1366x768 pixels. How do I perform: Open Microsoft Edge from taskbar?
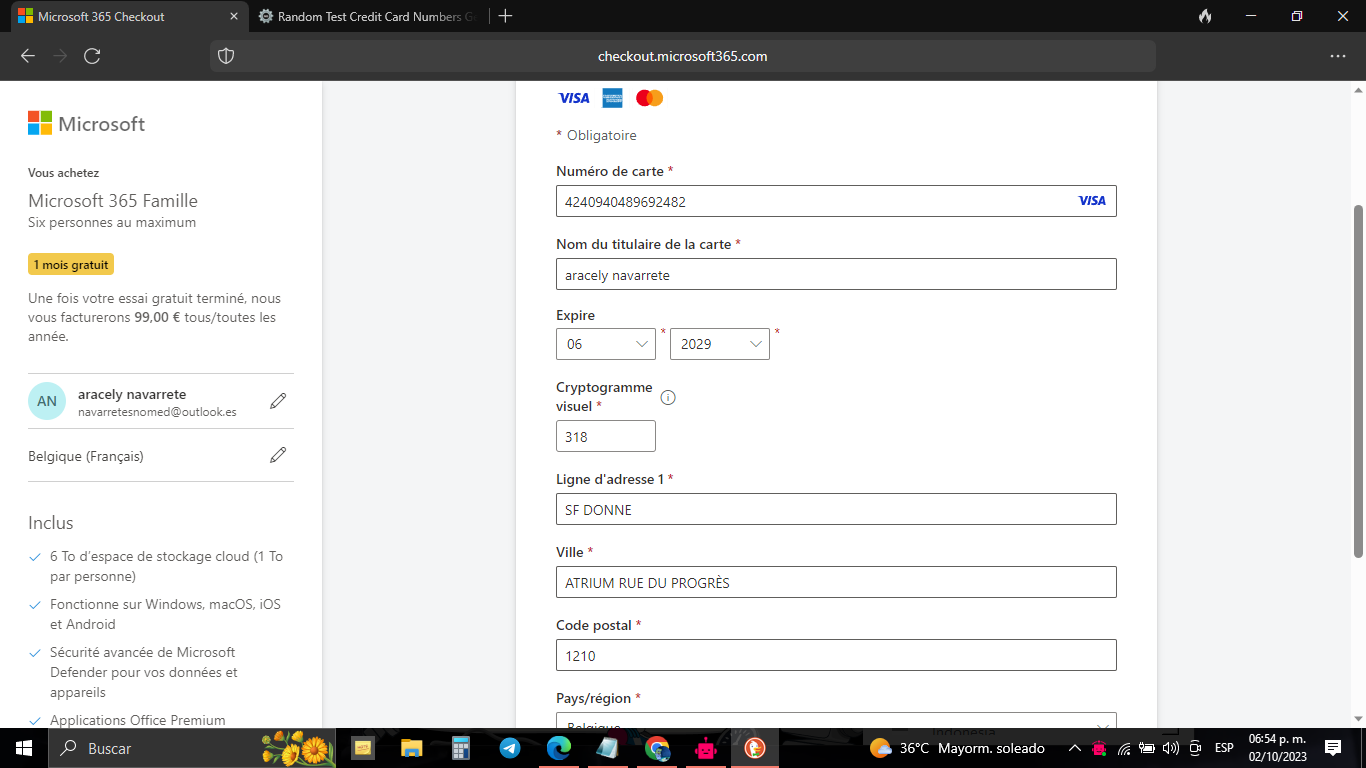tap(559, 748)
